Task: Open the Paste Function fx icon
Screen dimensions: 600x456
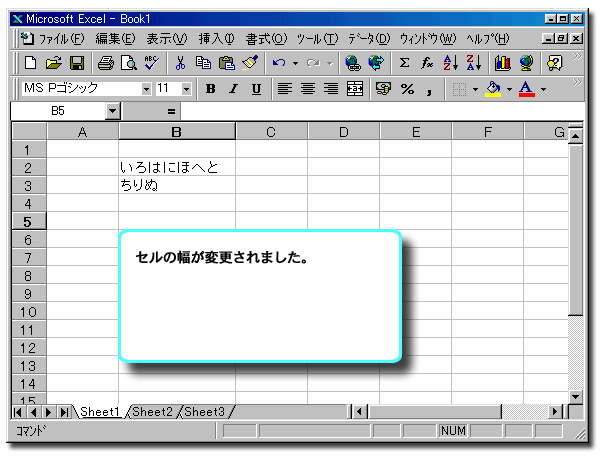Action: click(427, 63)
